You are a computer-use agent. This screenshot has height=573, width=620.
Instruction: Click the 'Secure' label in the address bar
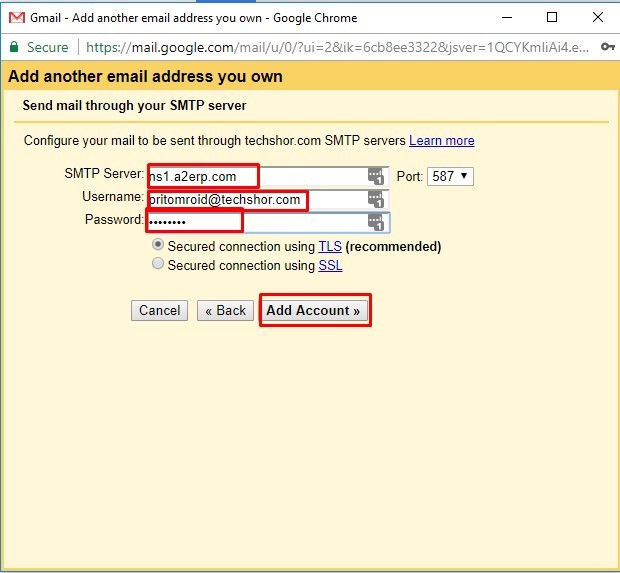(47, 47)
